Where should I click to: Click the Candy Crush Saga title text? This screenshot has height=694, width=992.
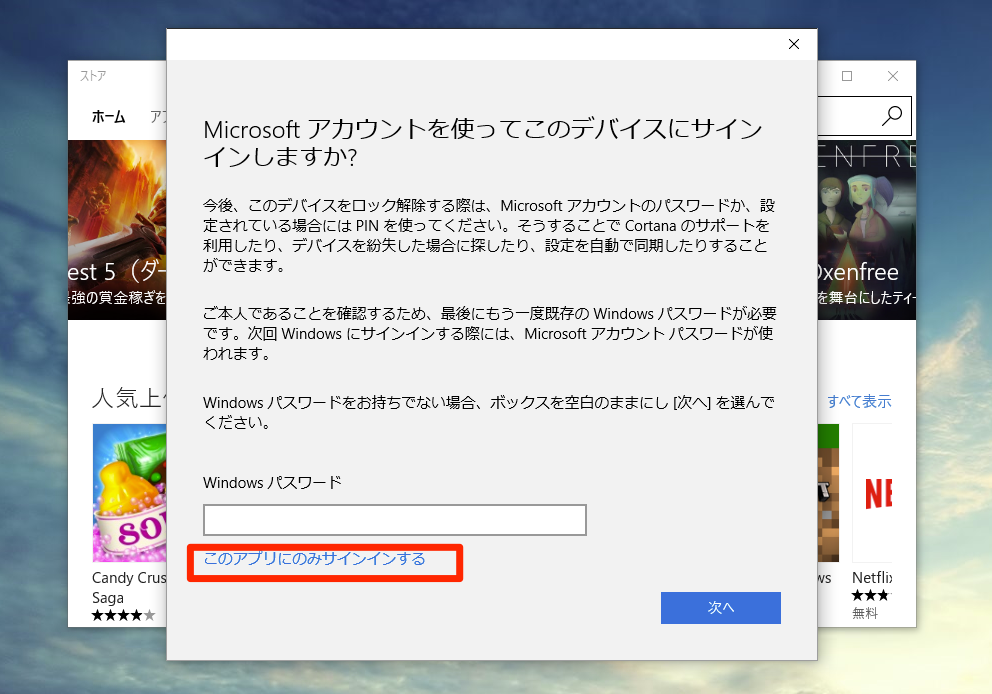click(x=129, y=588)
